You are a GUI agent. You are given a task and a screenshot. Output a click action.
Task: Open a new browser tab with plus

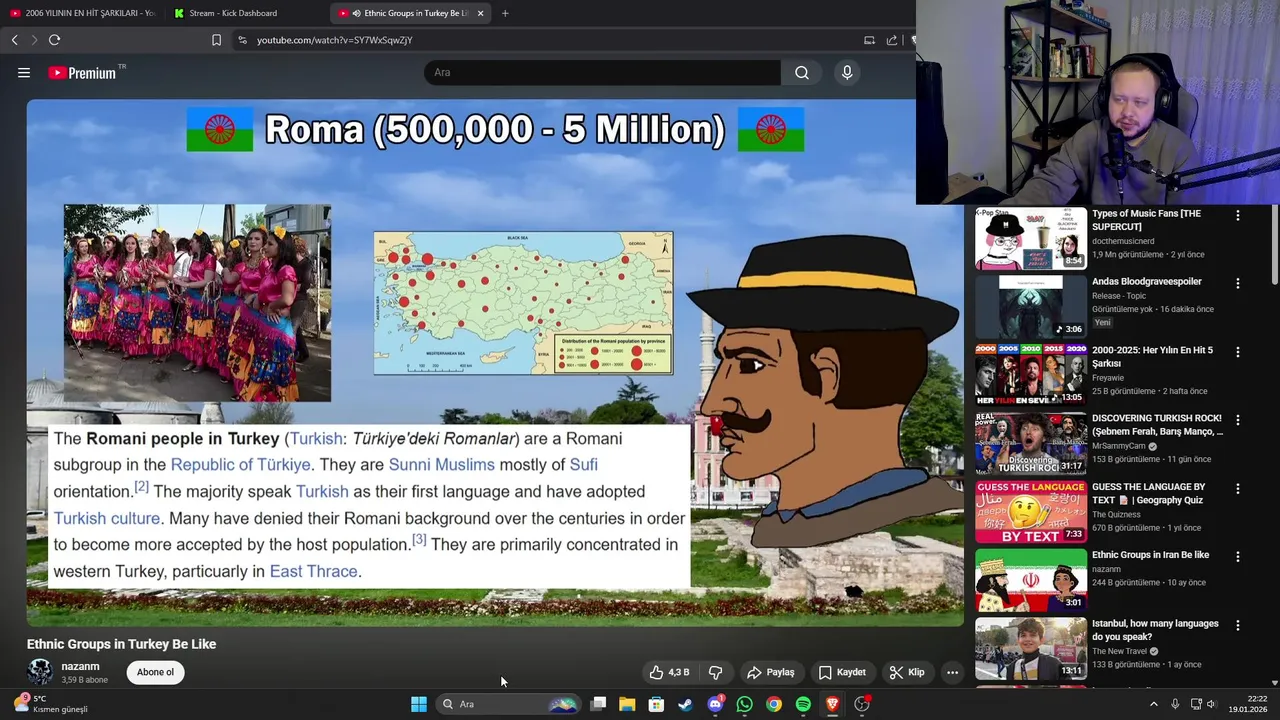505,13
